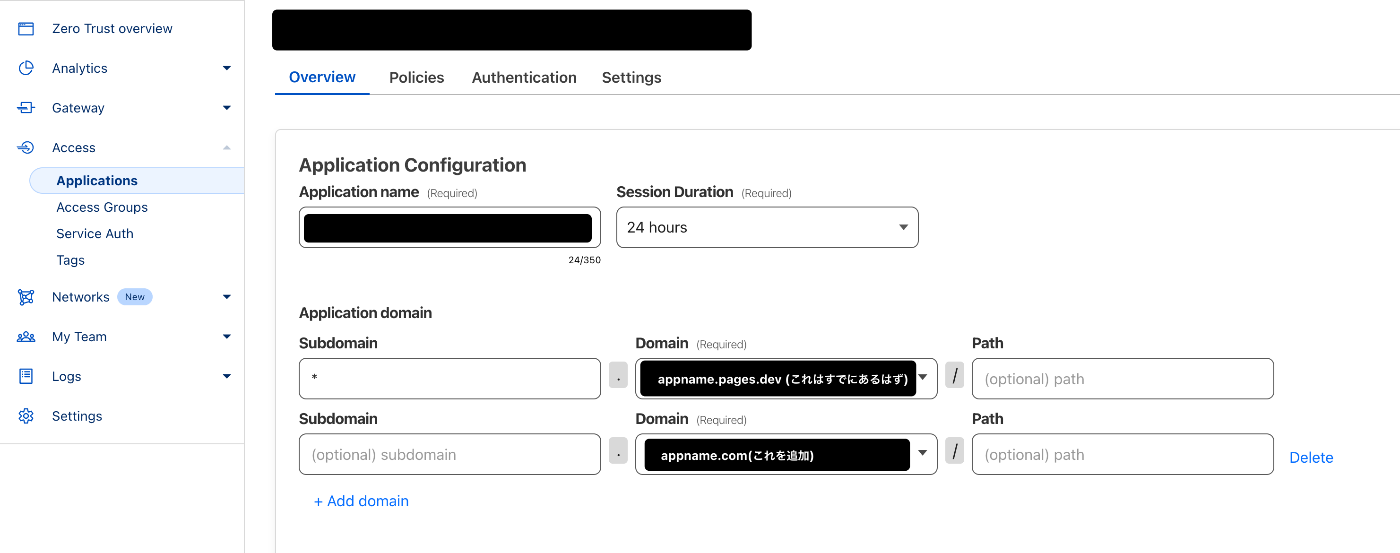Click the first Subdomain field containing asterisk
Screen dimensions: 1400x553
[x=450, y=378]
